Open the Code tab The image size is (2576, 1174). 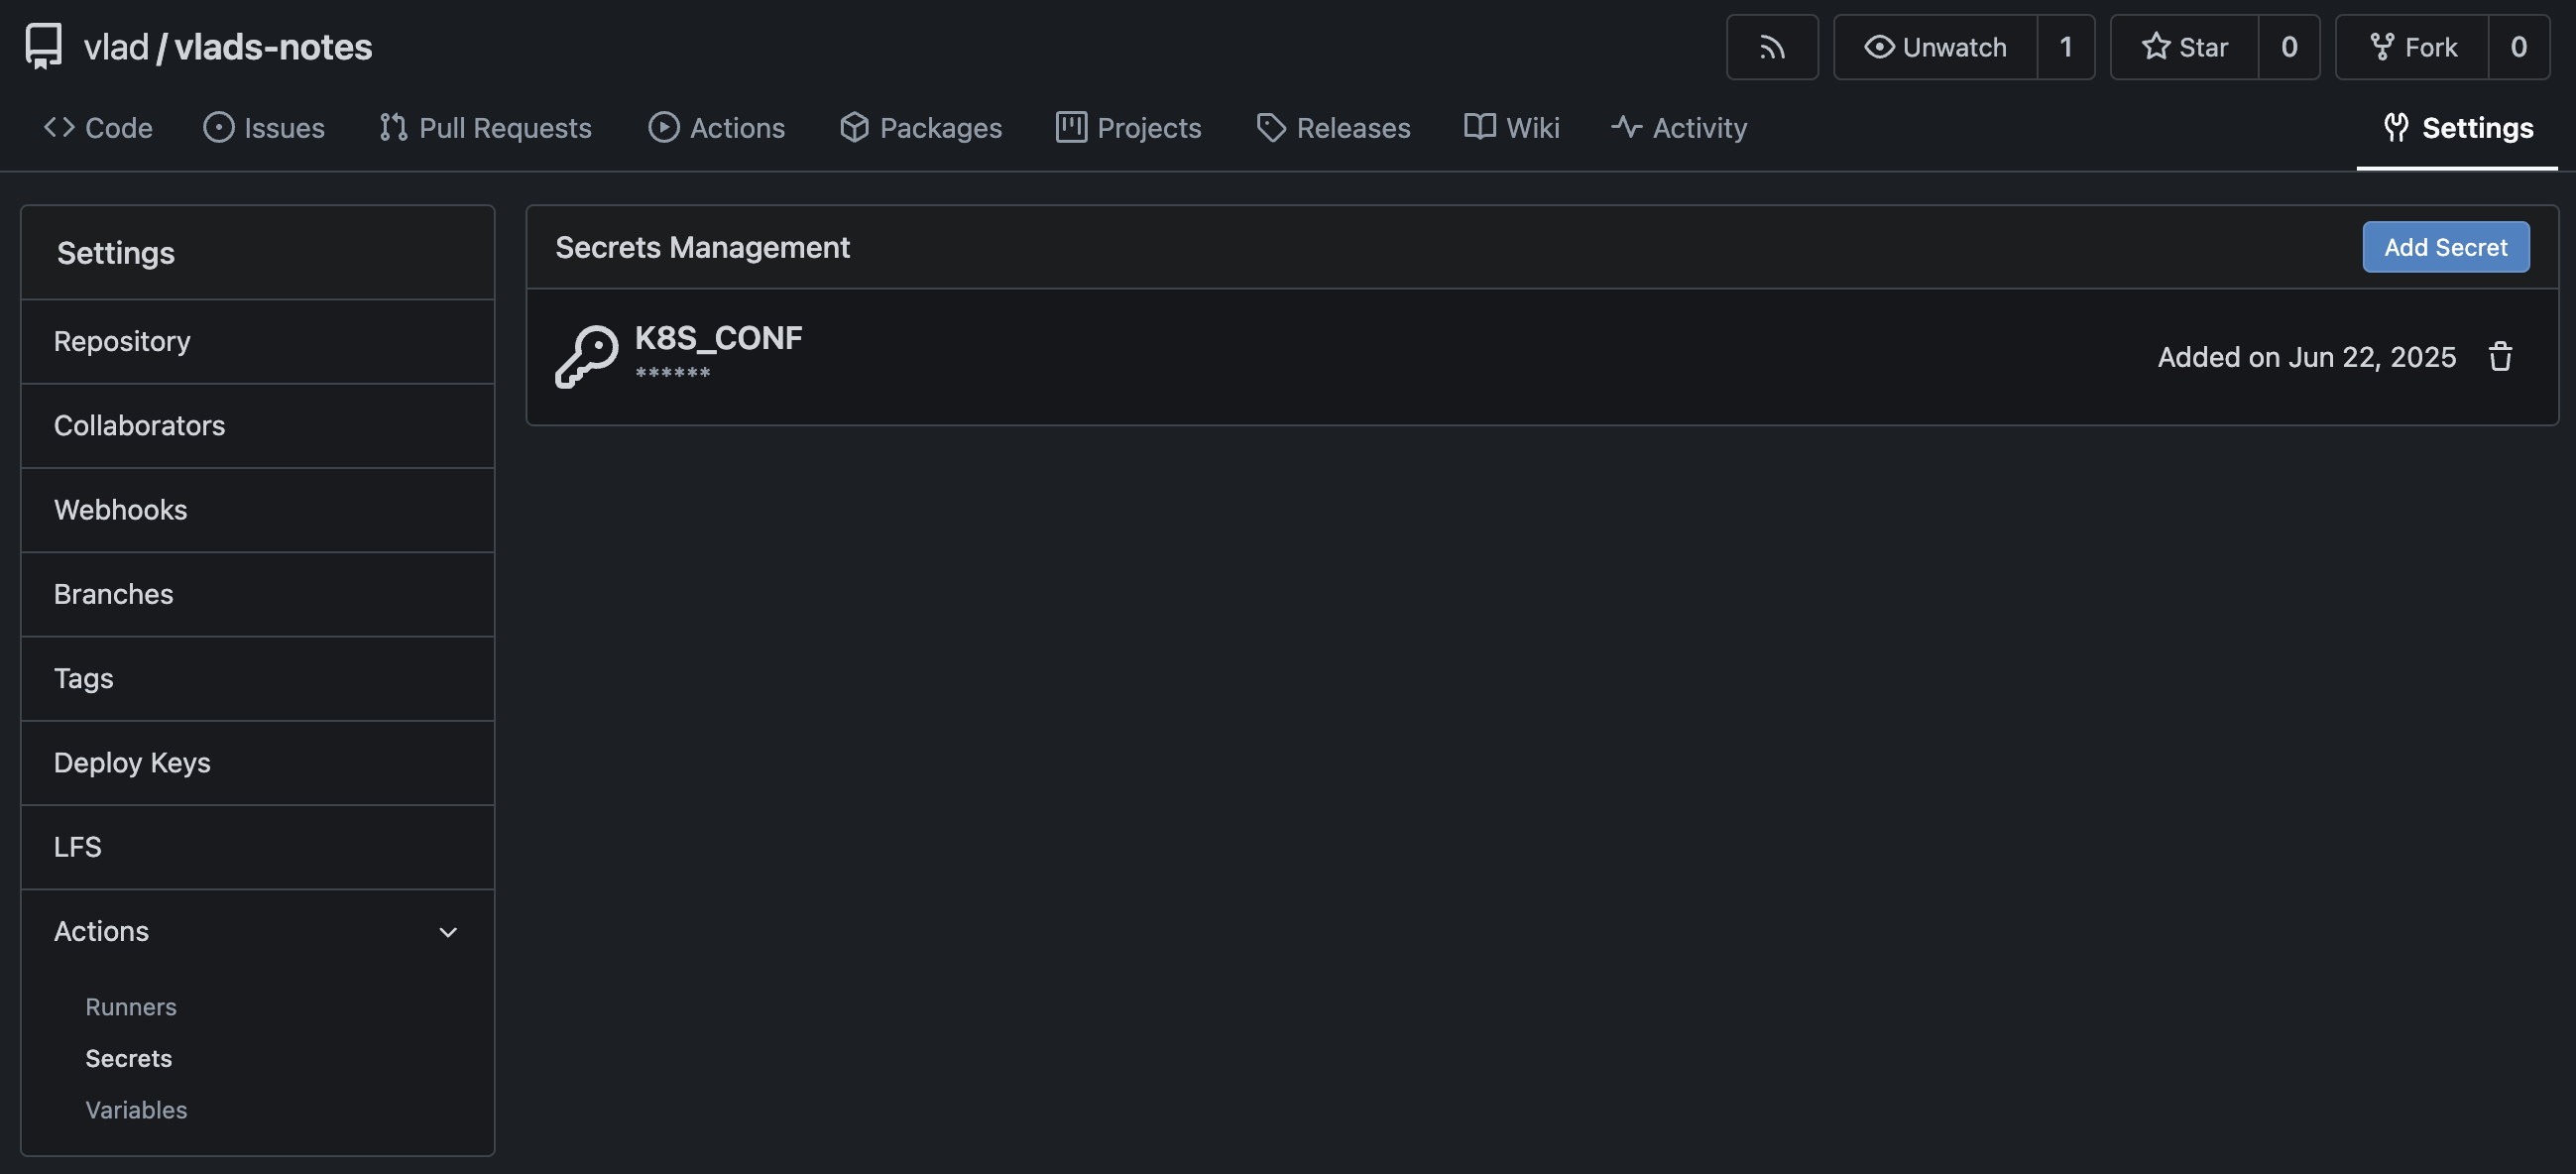tap(98, 128)
